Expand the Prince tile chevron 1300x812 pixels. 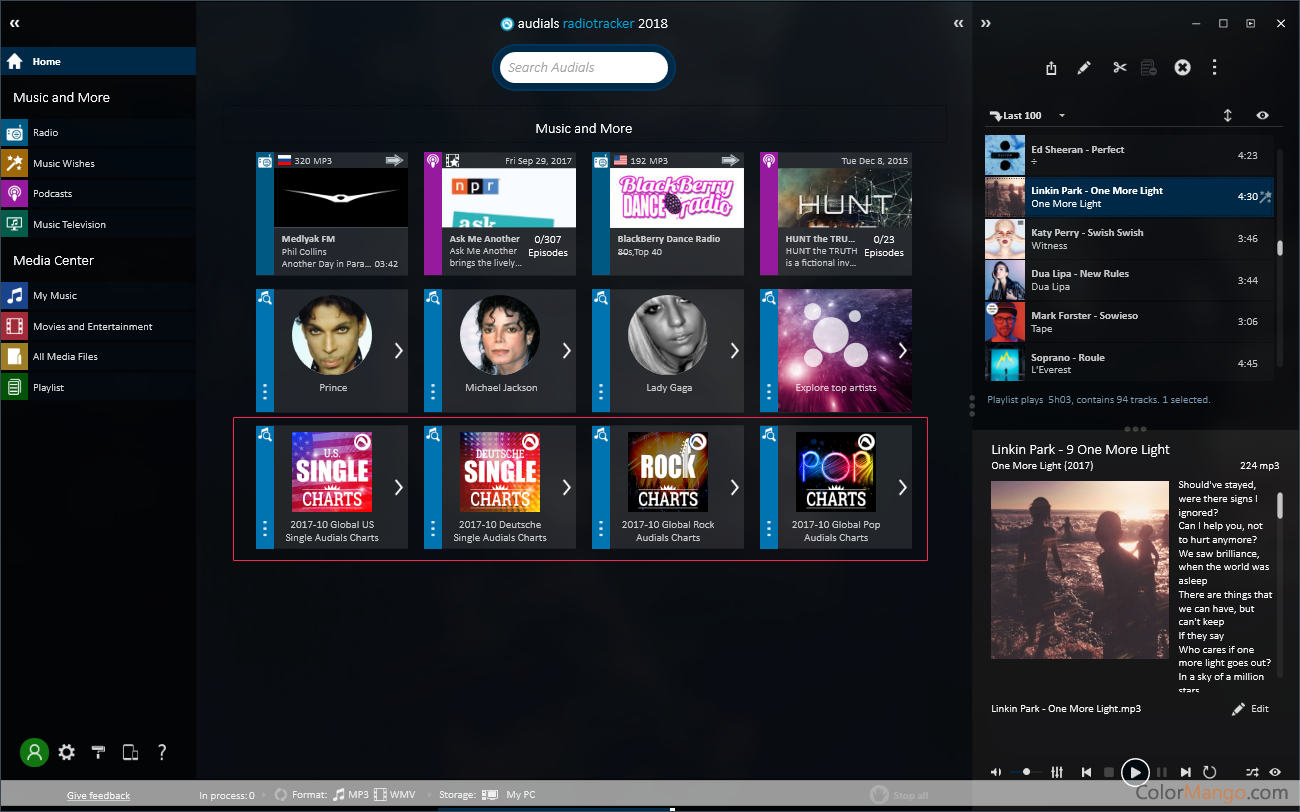click(398, 350)
